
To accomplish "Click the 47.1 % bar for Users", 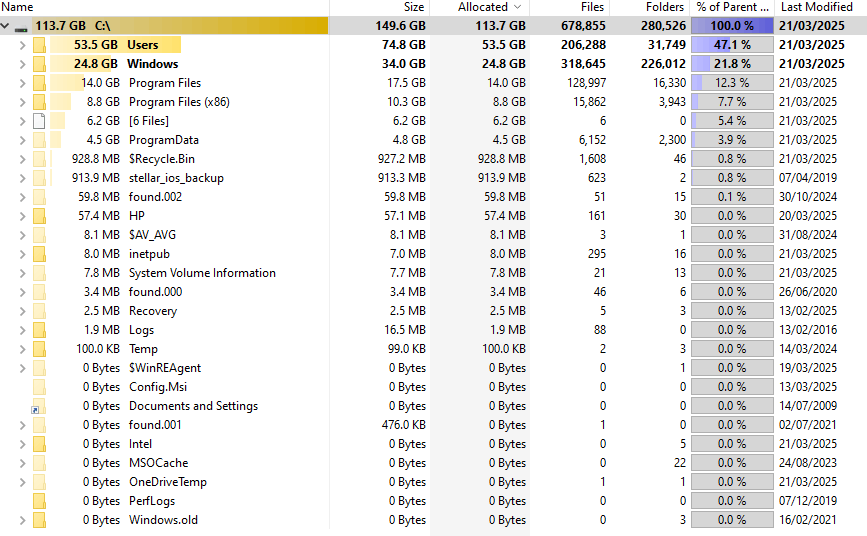I will (732, 45).
